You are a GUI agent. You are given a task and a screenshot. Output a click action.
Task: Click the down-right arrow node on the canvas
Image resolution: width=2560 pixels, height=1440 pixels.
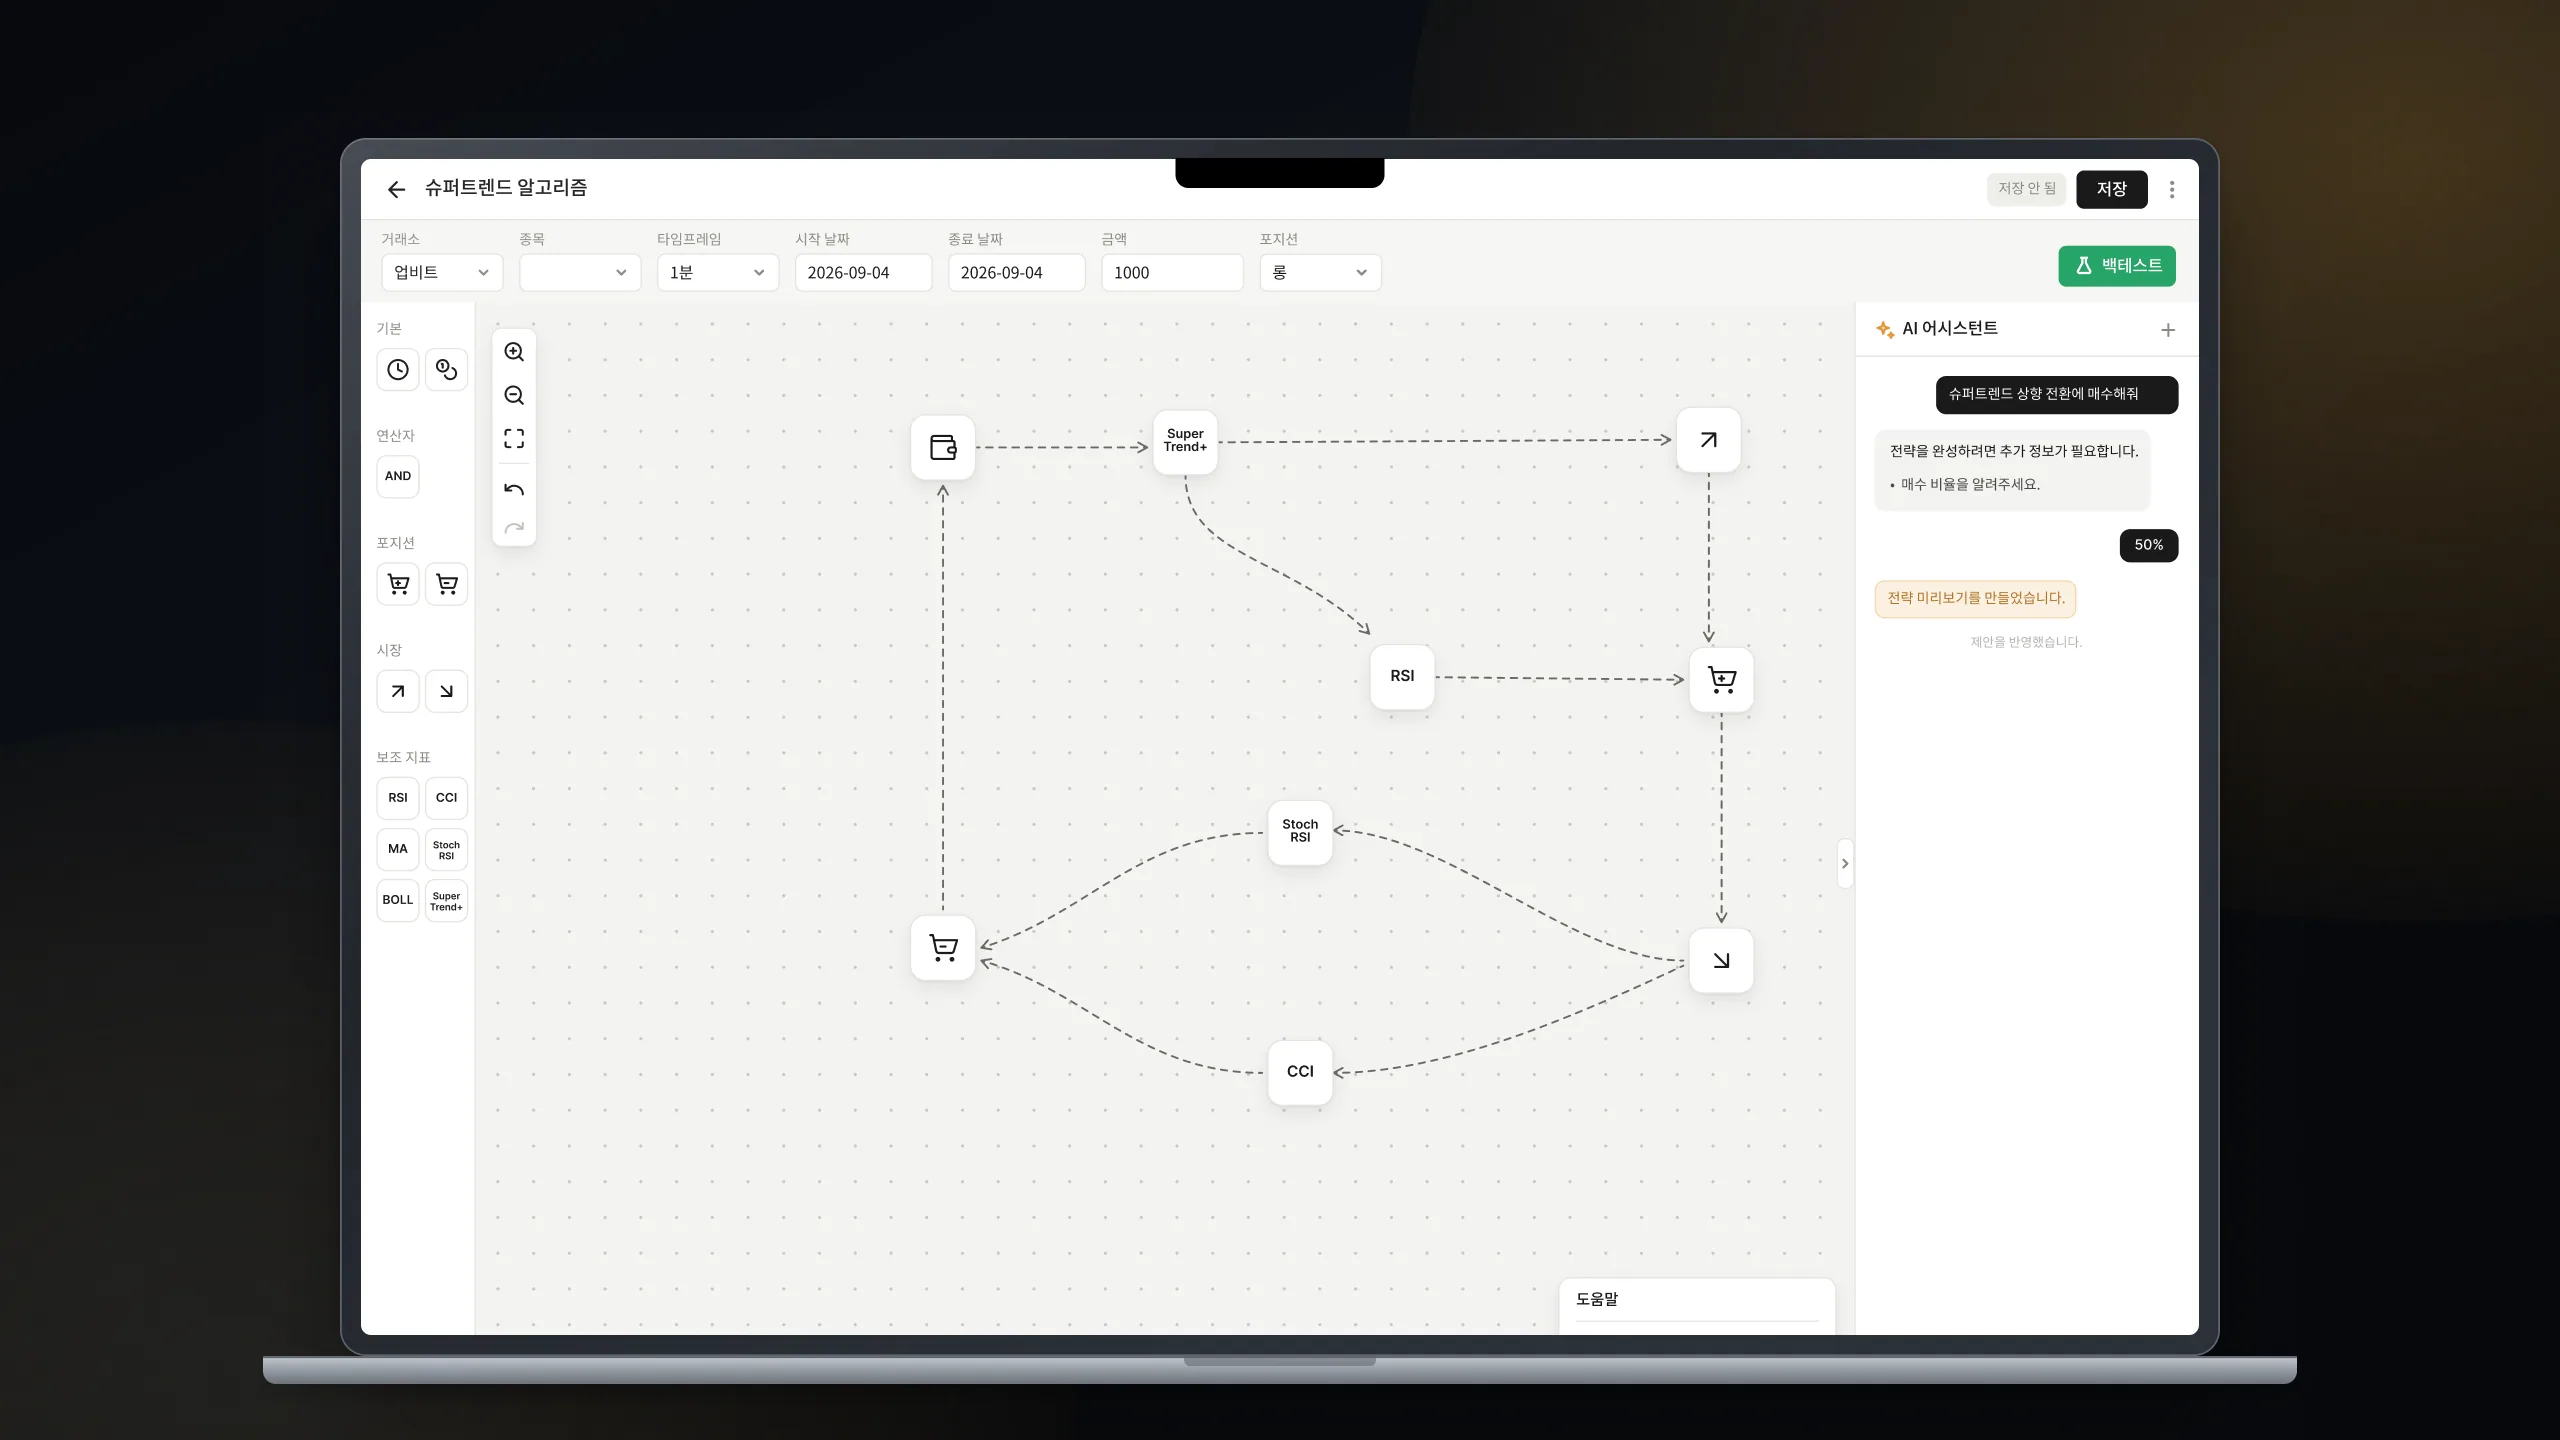(1721, 961)
